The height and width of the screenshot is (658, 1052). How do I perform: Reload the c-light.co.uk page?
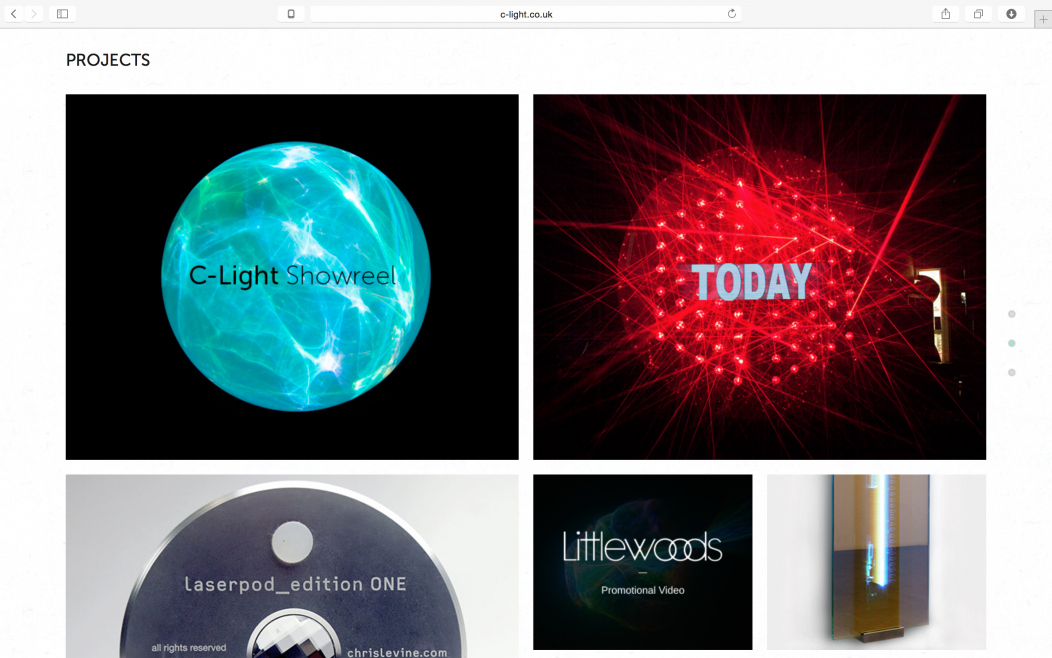click(731, 13)
